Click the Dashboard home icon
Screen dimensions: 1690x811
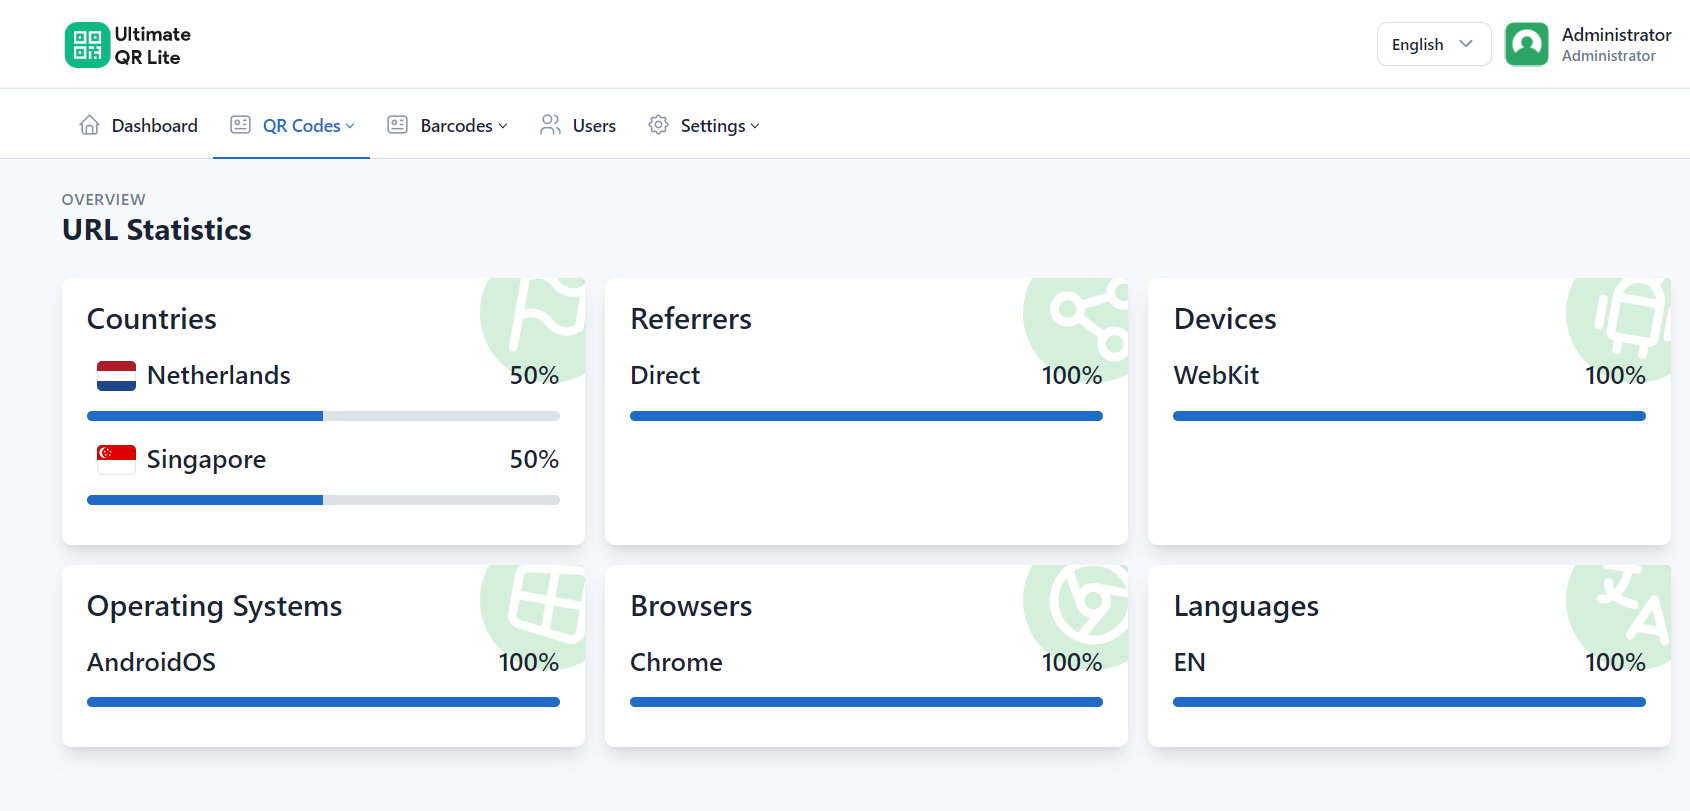pyautogui.click(x=89, y=125)
